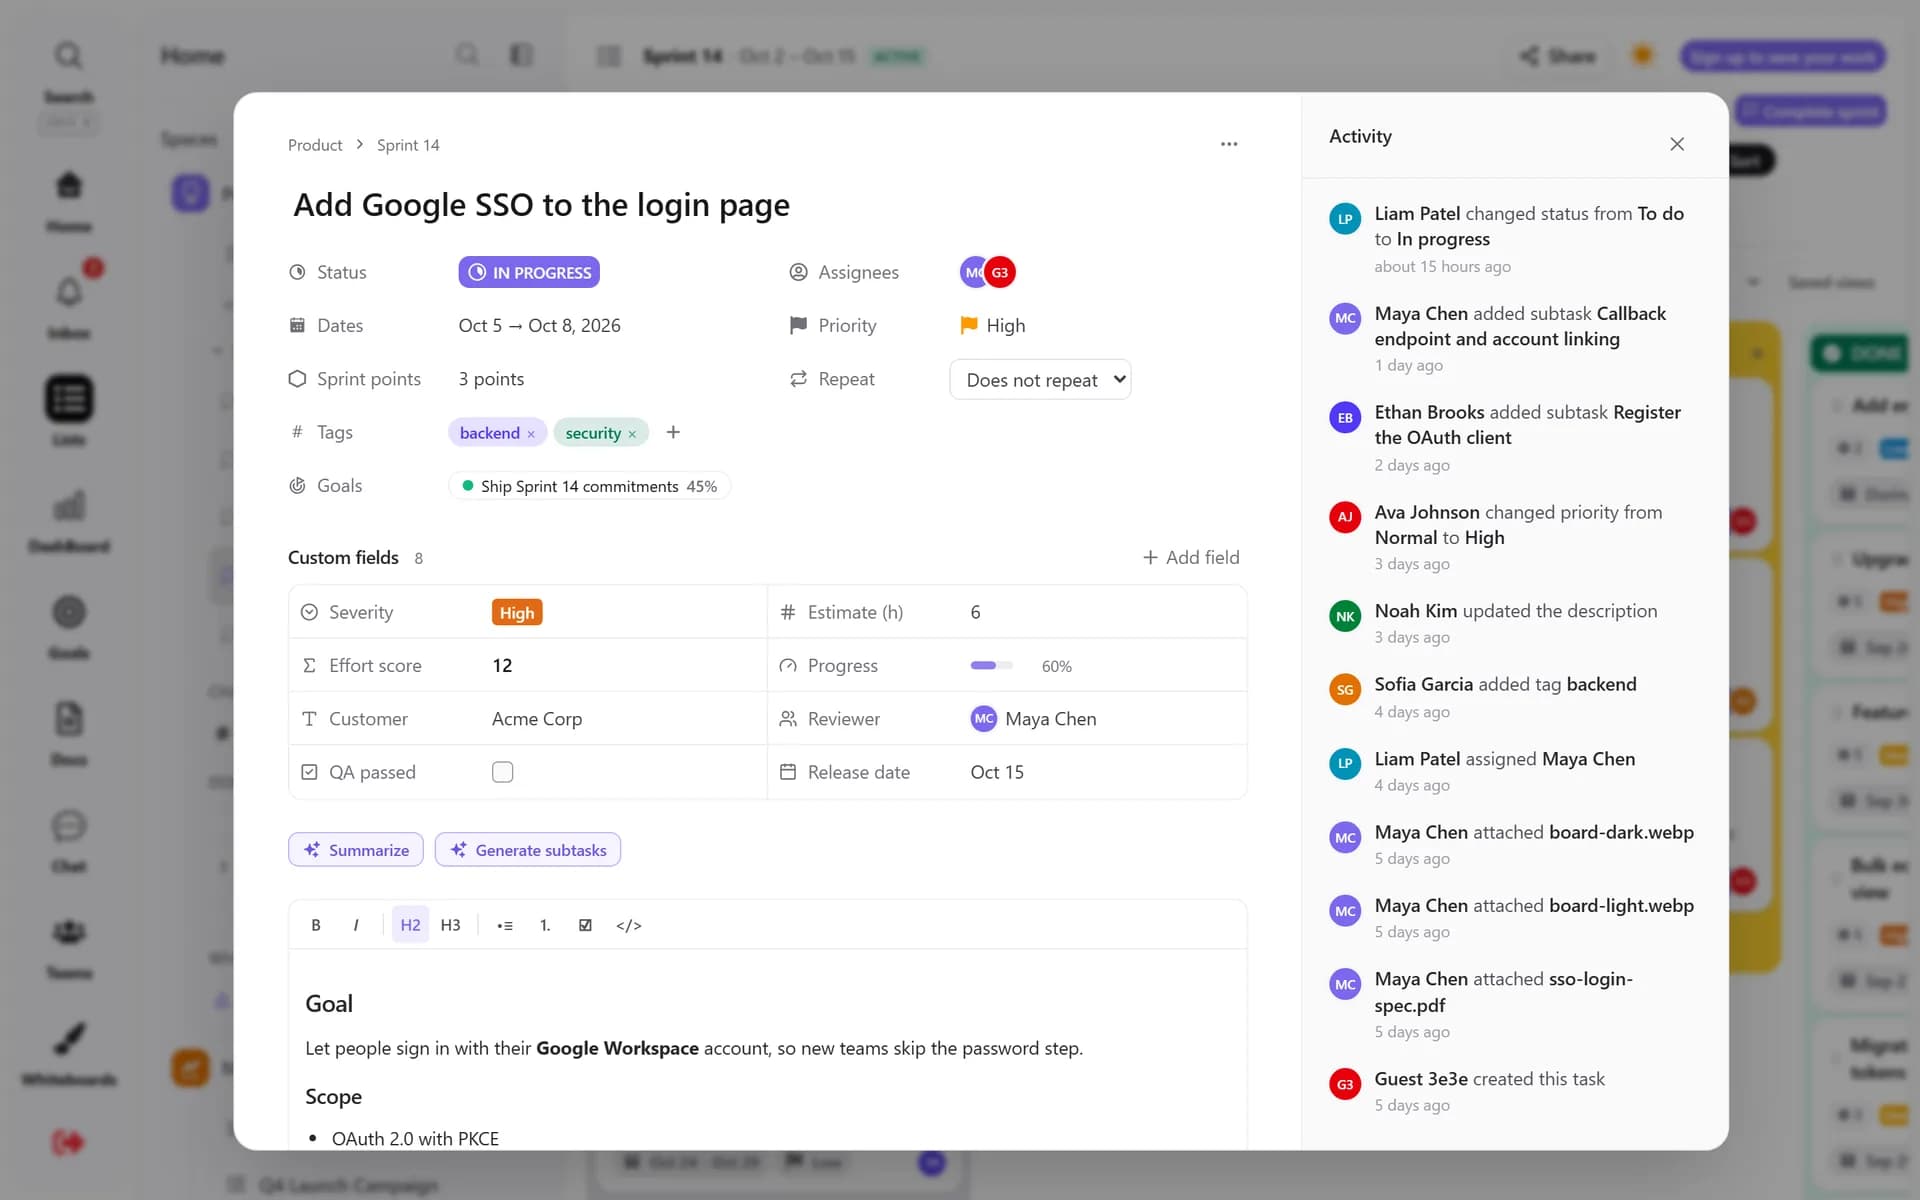This screenshot has width=1920, height=1200.
Task: Open Docs in the left sidebar
Action: [x=68, y=733]
